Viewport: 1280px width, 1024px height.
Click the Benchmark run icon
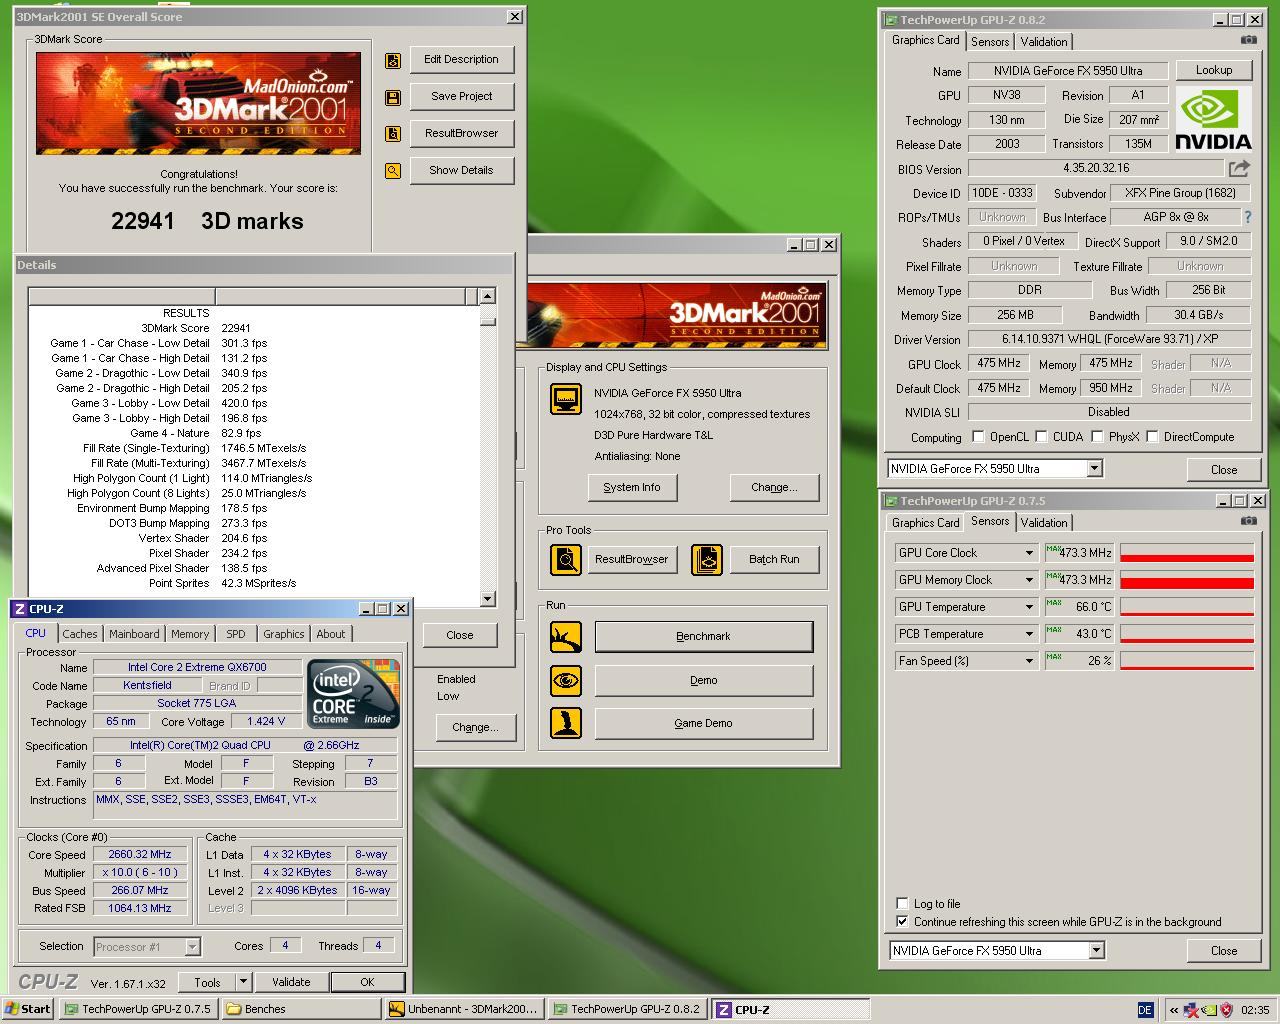[566, 636]
